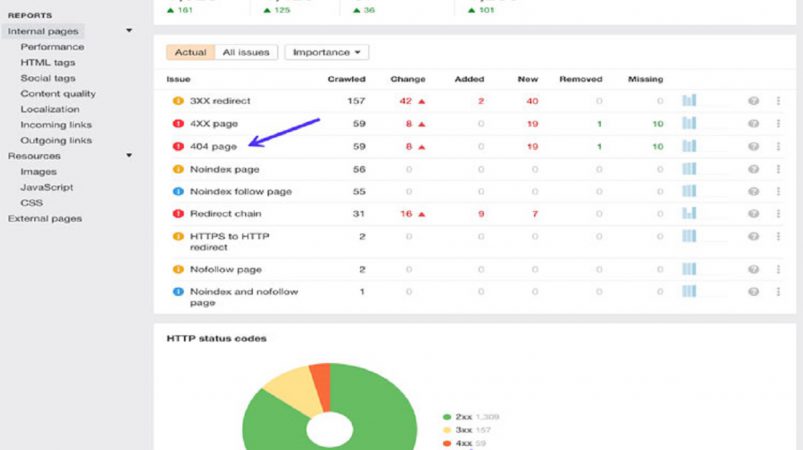The height and width of the screenshot is (450, 803).
Task: Open three-dot menu for Nofollow page row
Action: (x=778, y=269)
